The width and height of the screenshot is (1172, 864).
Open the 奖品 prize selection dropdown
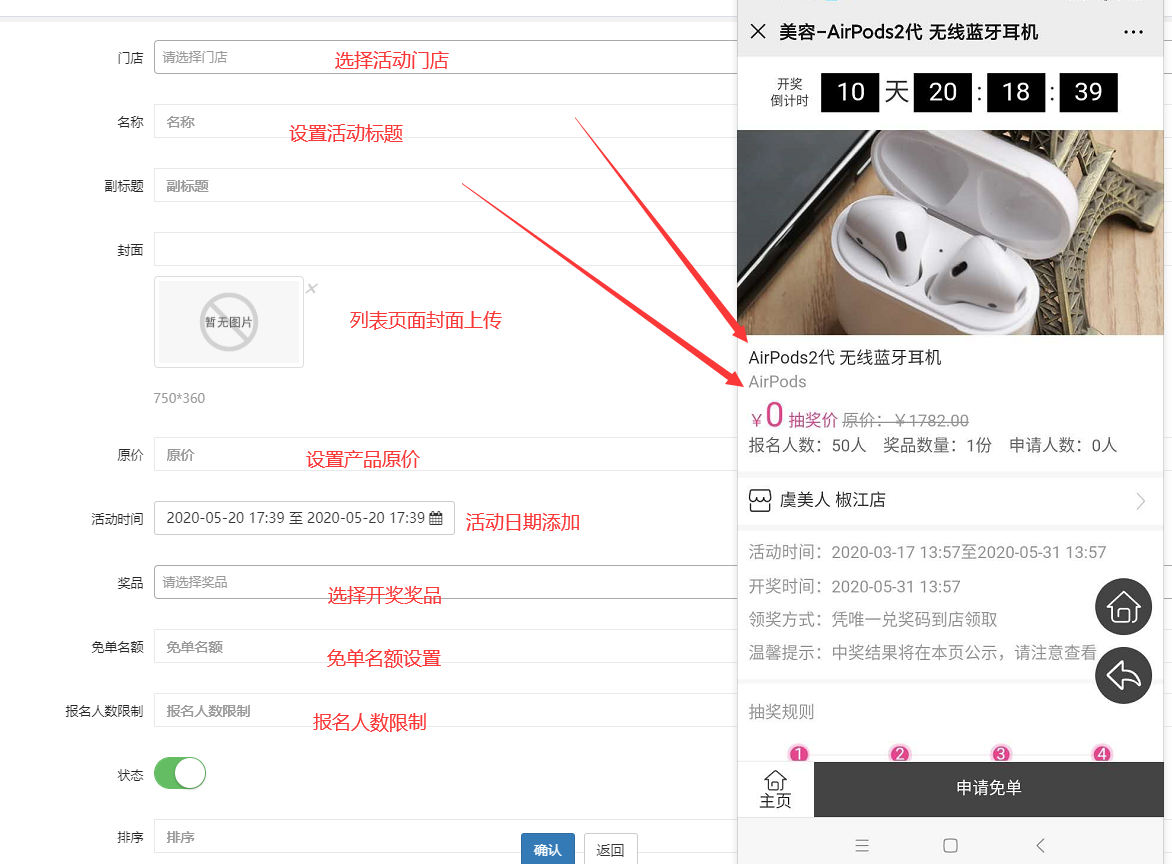coord(445,581)
